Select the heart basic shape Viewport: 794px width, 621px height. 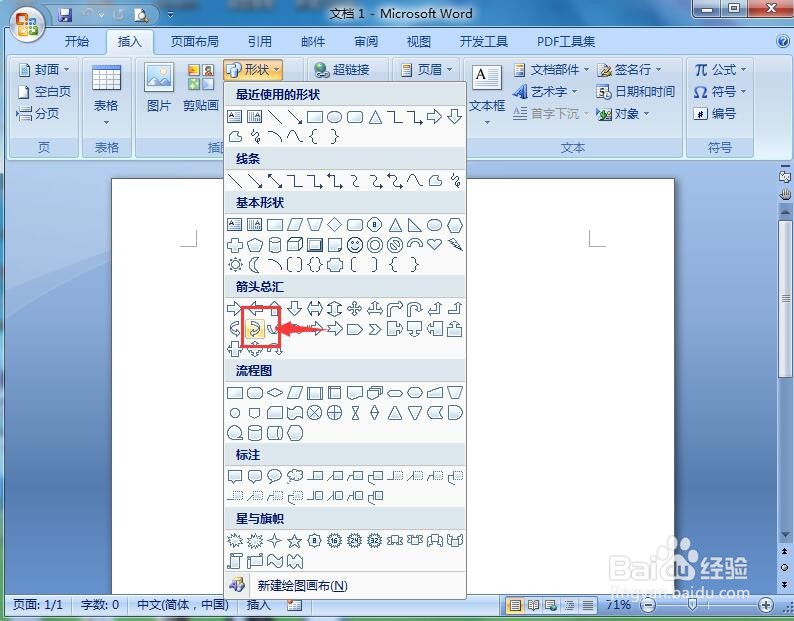434,244
